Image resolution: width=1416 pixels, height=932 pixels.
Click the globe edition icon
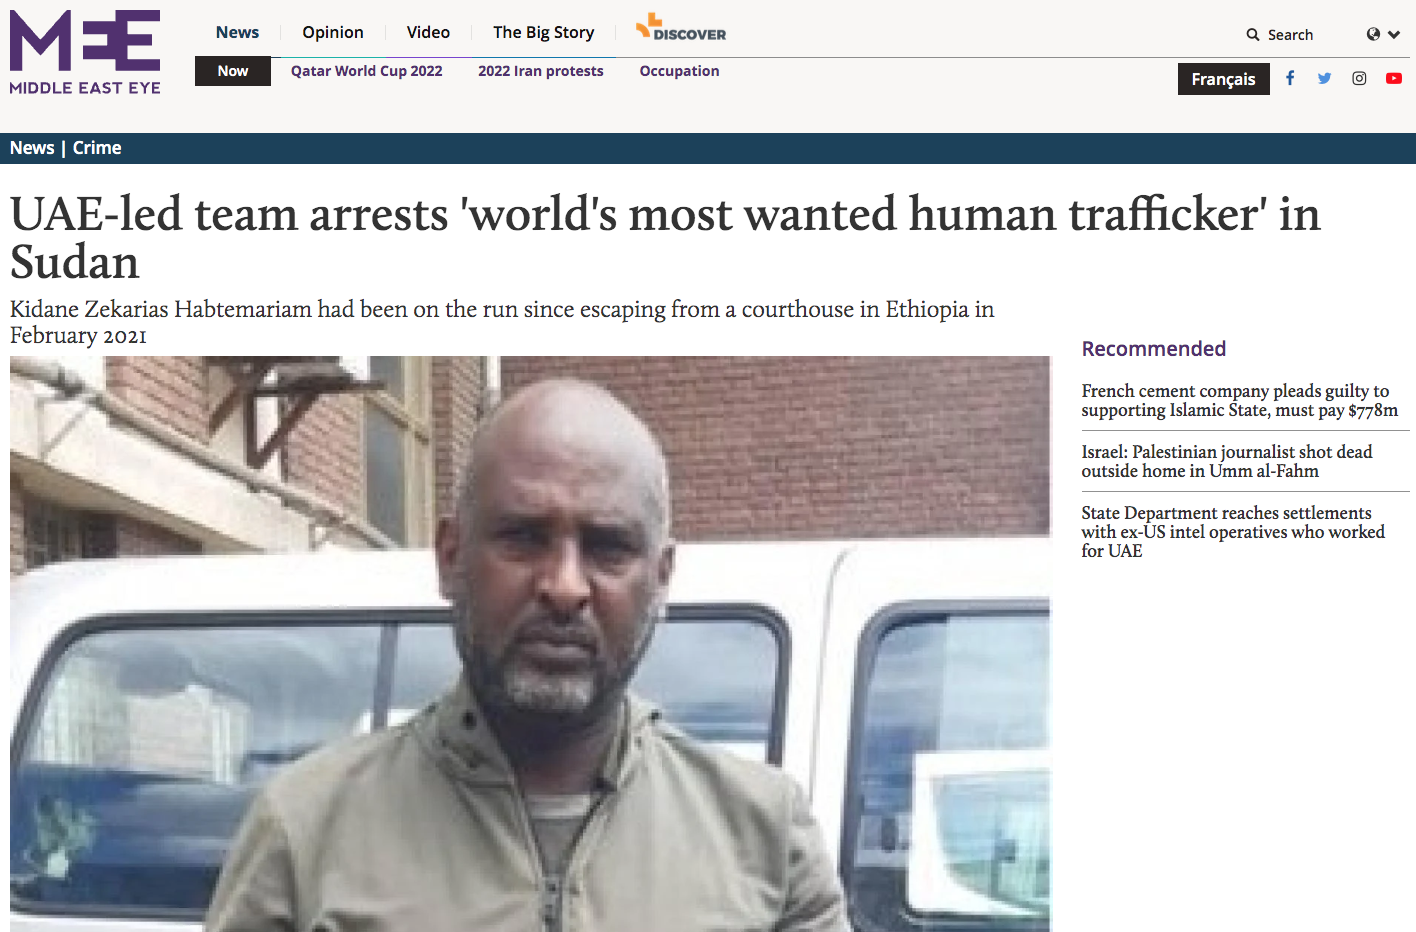[1373, 34]
